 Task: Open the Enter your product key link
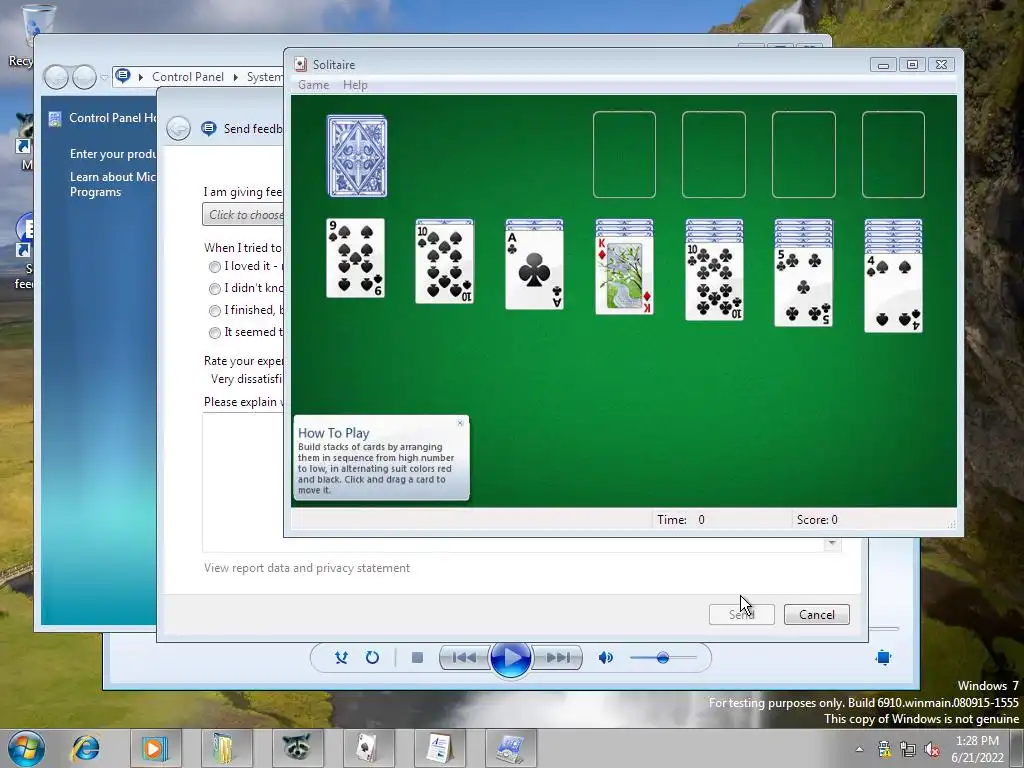click(113, 154)
